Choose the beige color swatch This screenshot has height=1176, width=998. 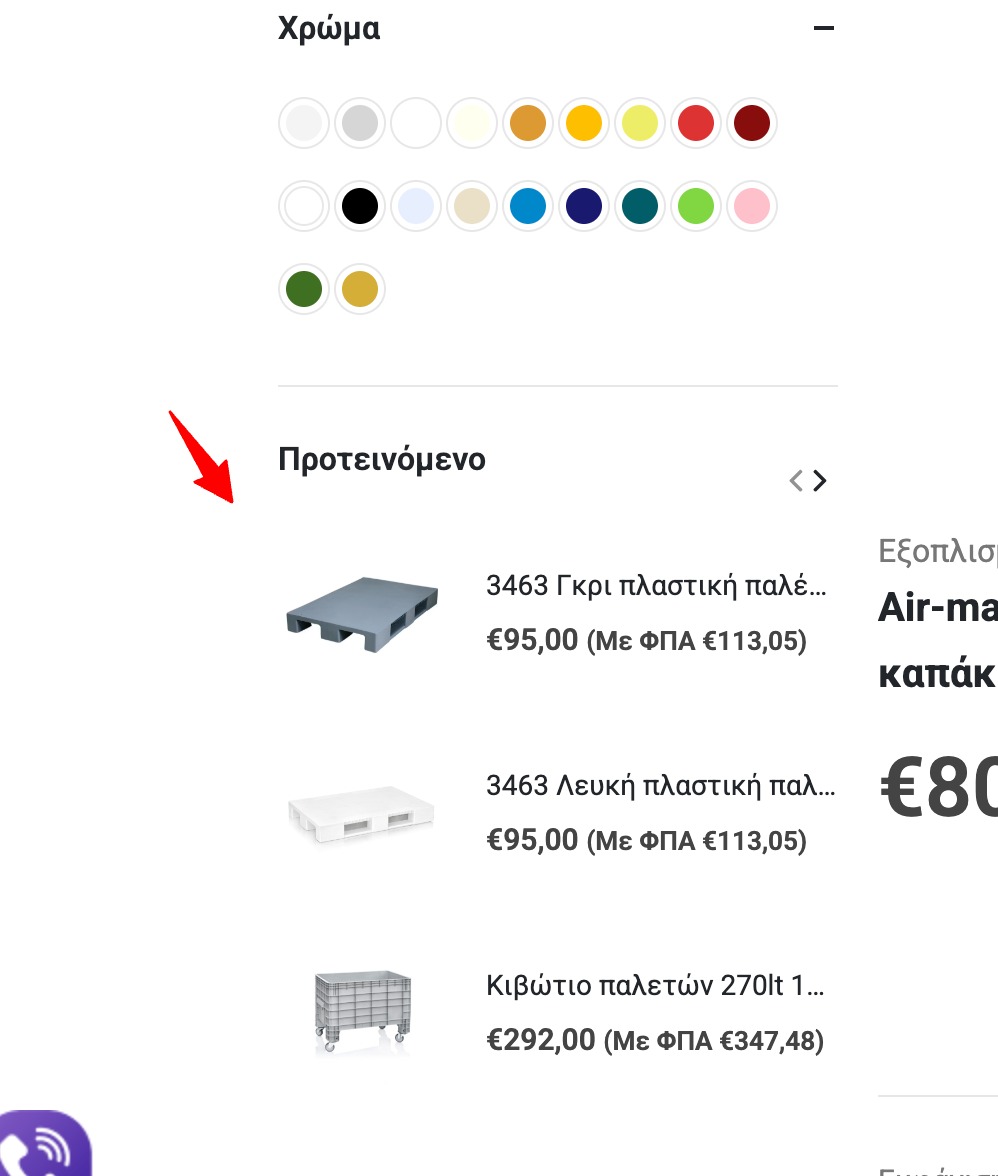[x=472, y=207]
